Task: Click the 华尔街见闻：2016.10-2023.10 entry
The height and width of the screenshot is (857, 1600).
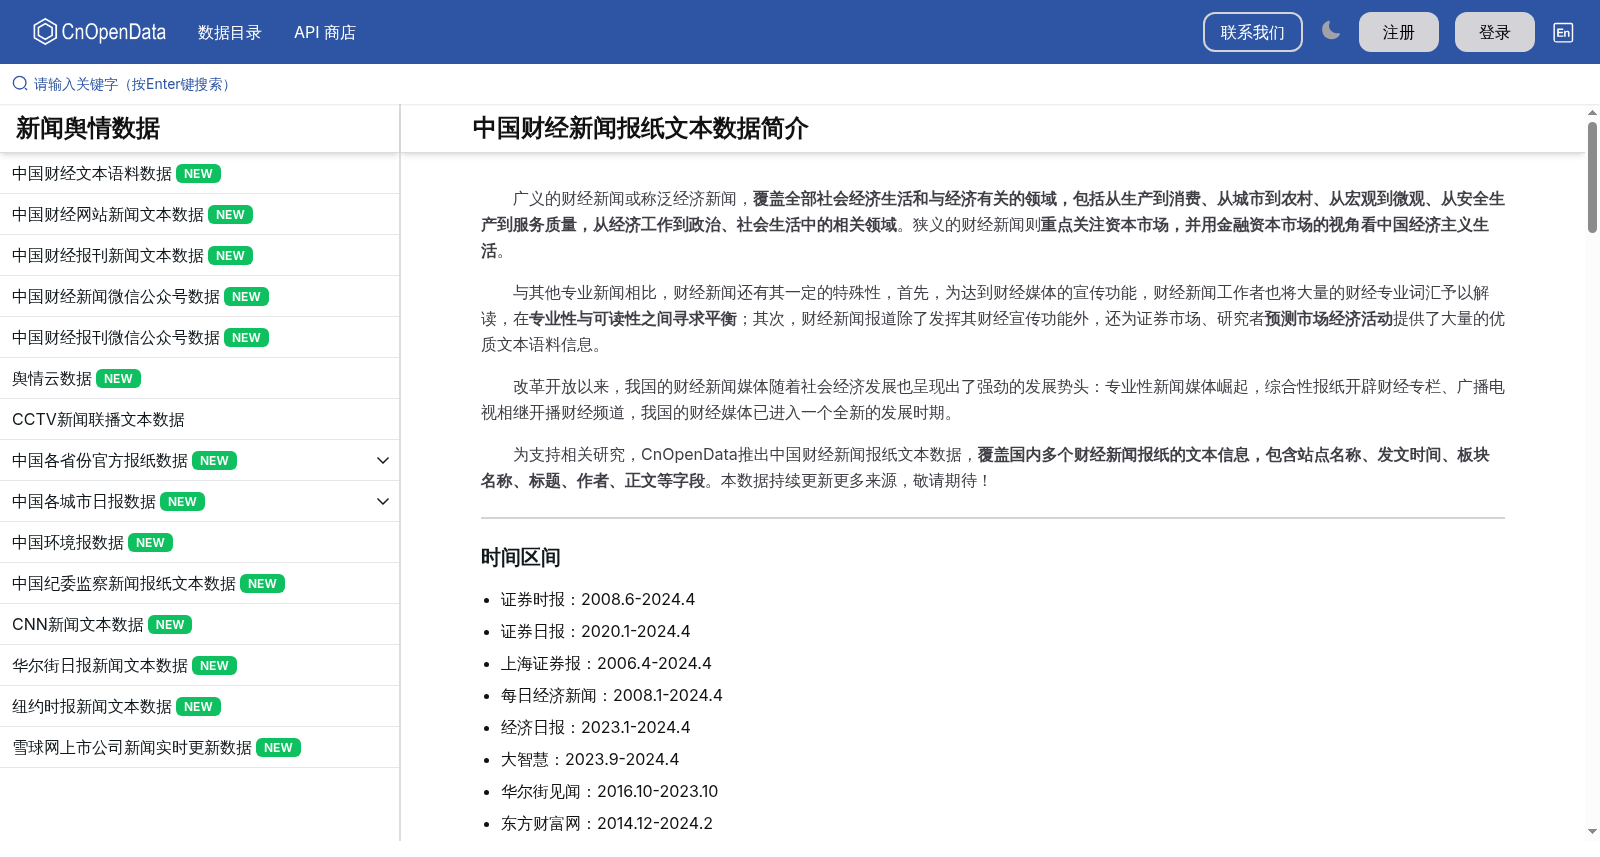Action: (610, 791)
